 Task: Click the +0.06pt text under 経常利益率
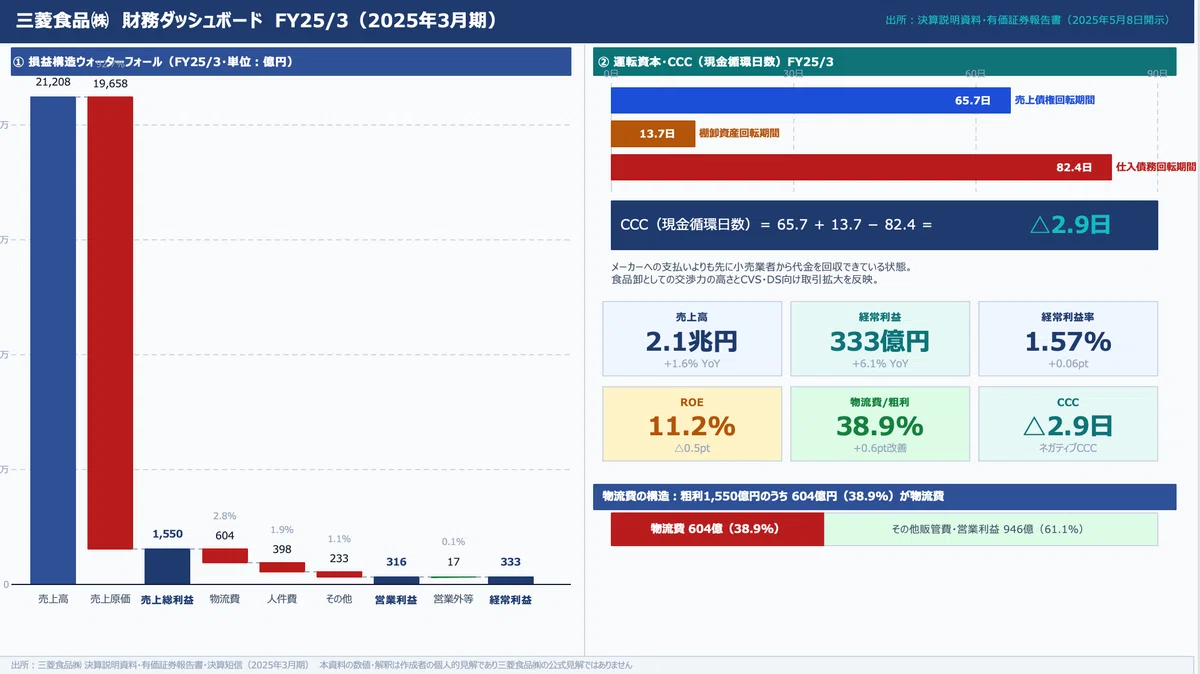[1068, 364]
